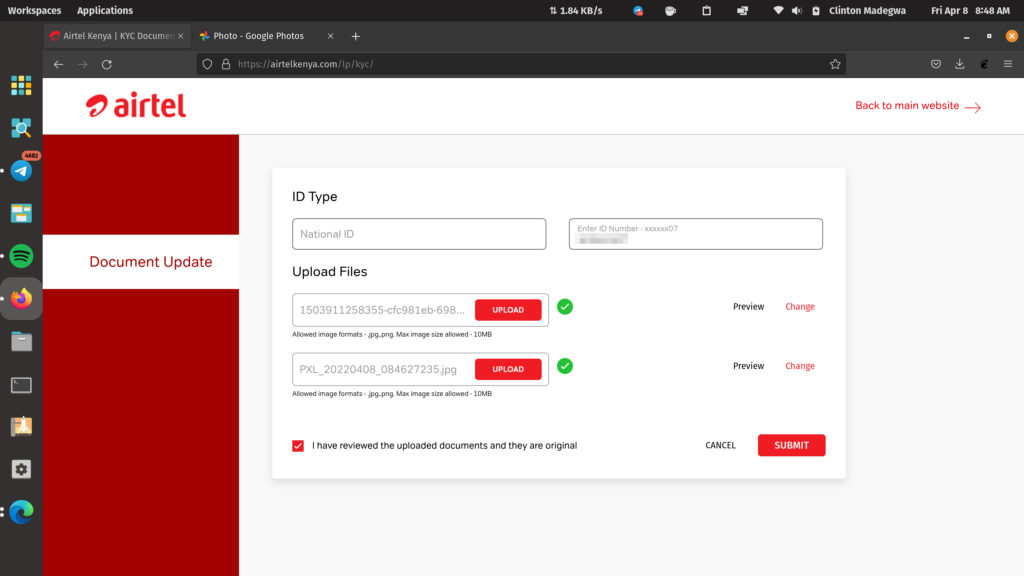Reload the Airtel KYC page
Viewport: 1024px width, 576px height.
106,64
